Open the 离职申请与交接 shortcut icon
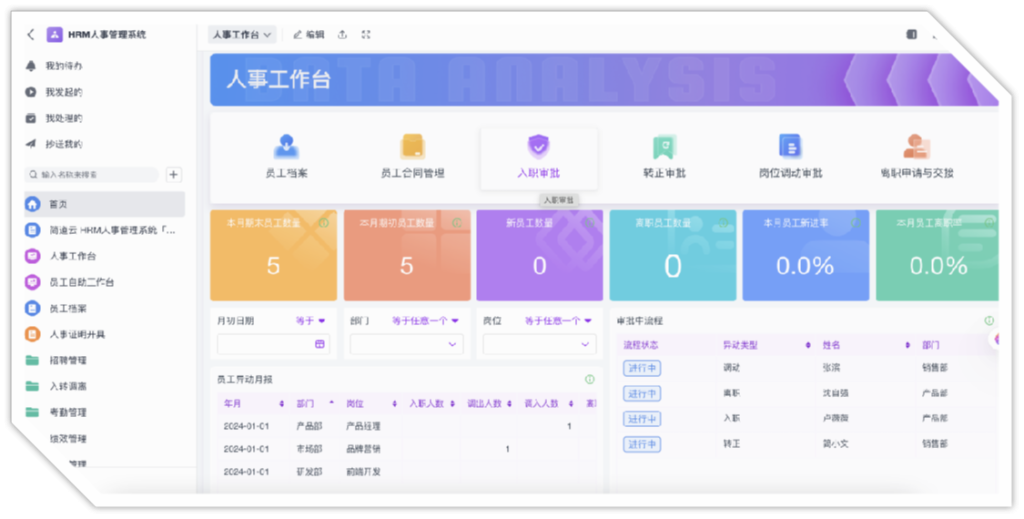Image resolution: width=1024 pixels, height=519 pixels. click(916, 147)
